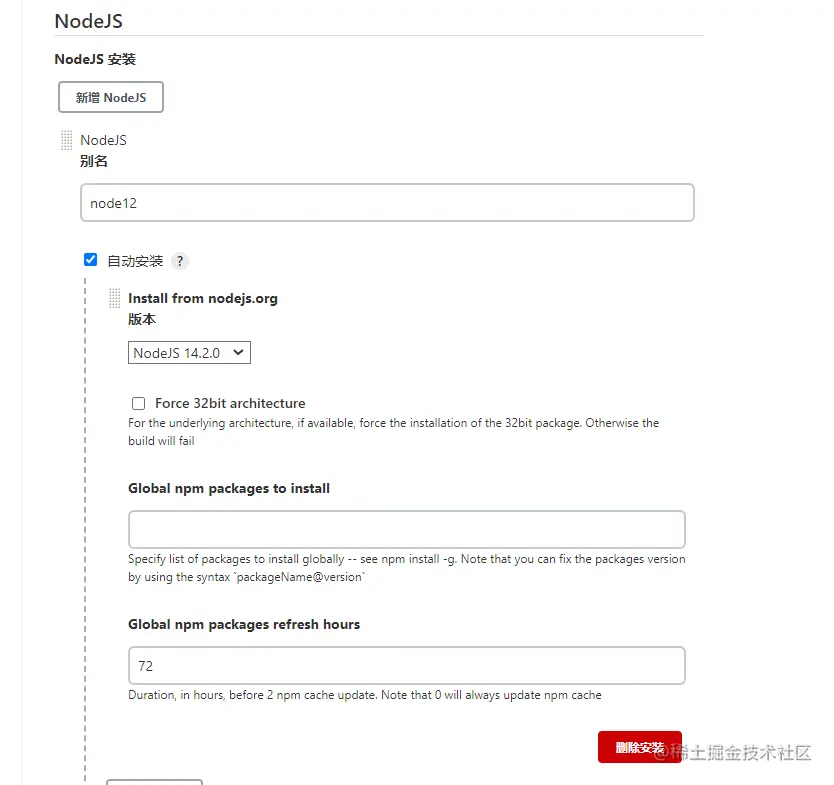
Task: Click the NodeJS page heading
Action: [89, 21]
